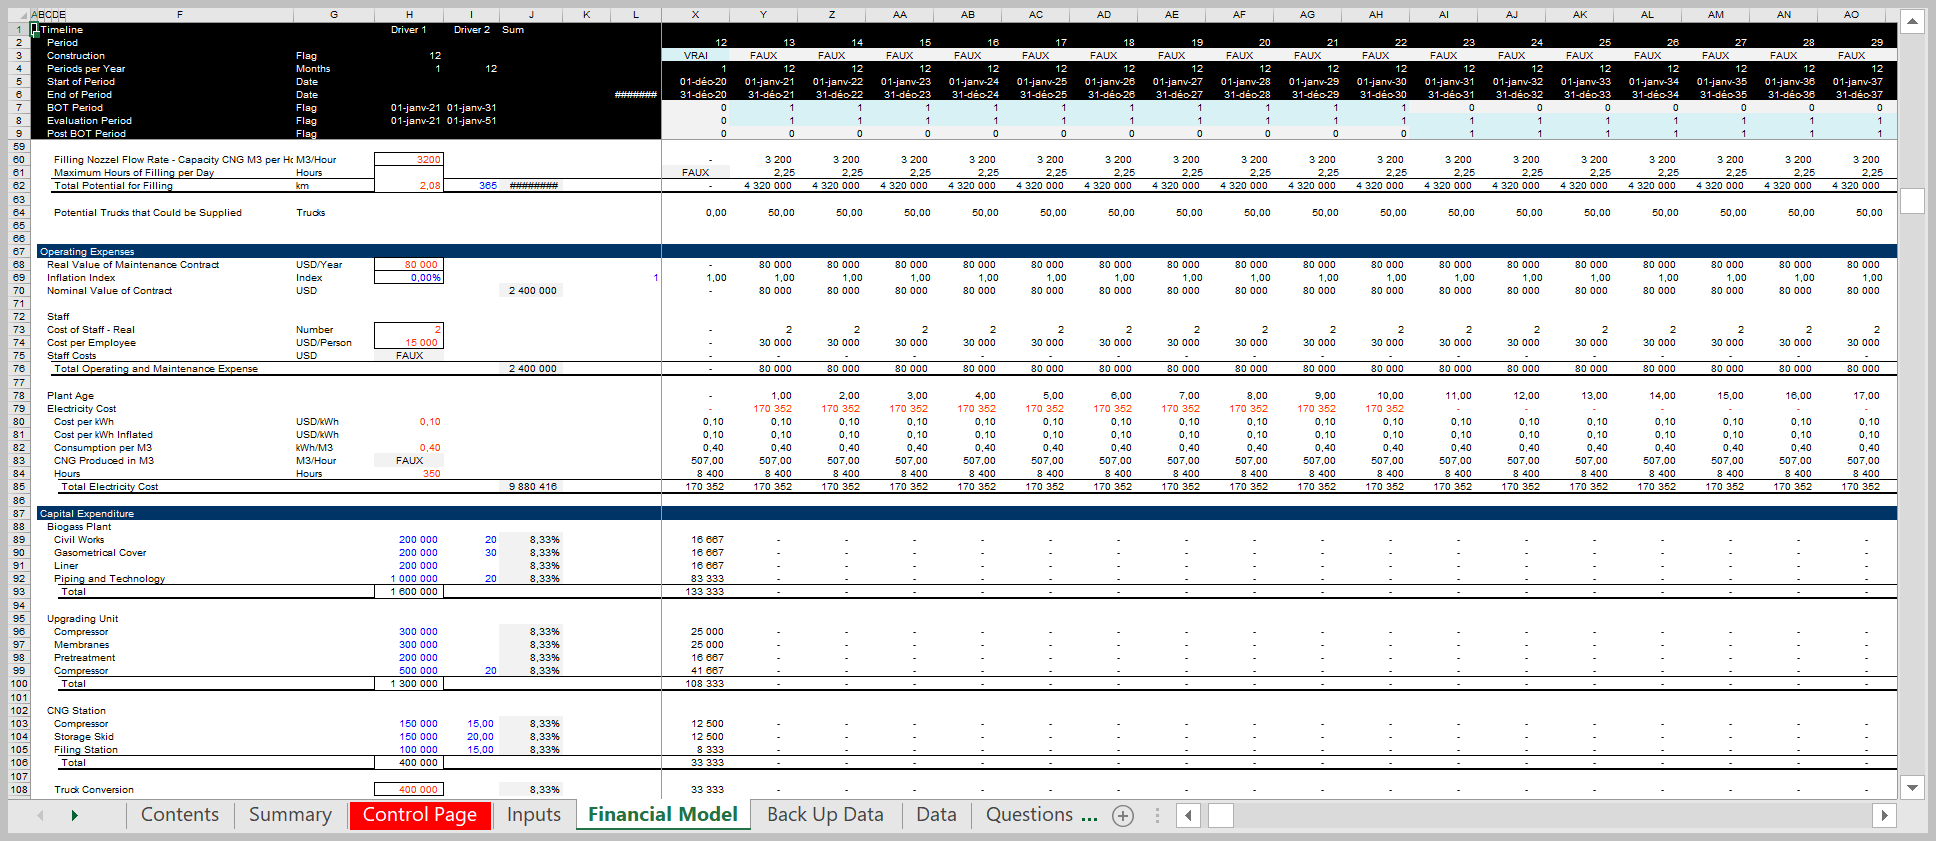The height and width of the screenshot is (841, 1936).
Task: Select column X header
Action: click(695, 15)
